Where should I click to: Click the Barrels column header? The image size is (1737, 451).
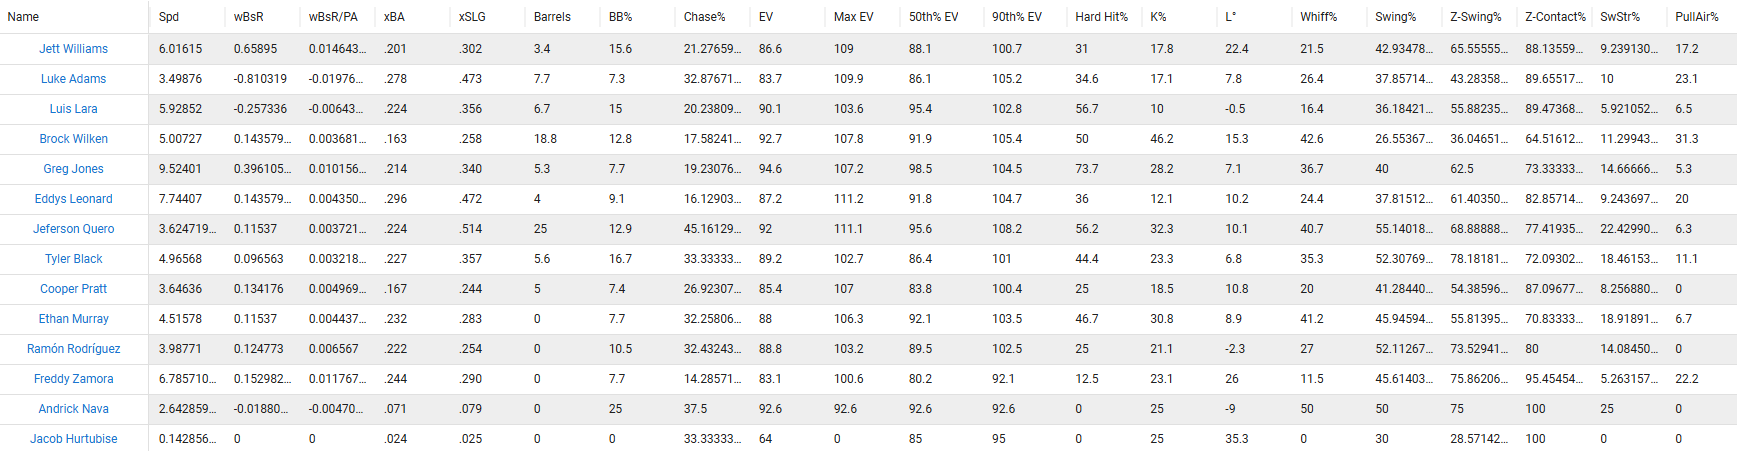552,17
